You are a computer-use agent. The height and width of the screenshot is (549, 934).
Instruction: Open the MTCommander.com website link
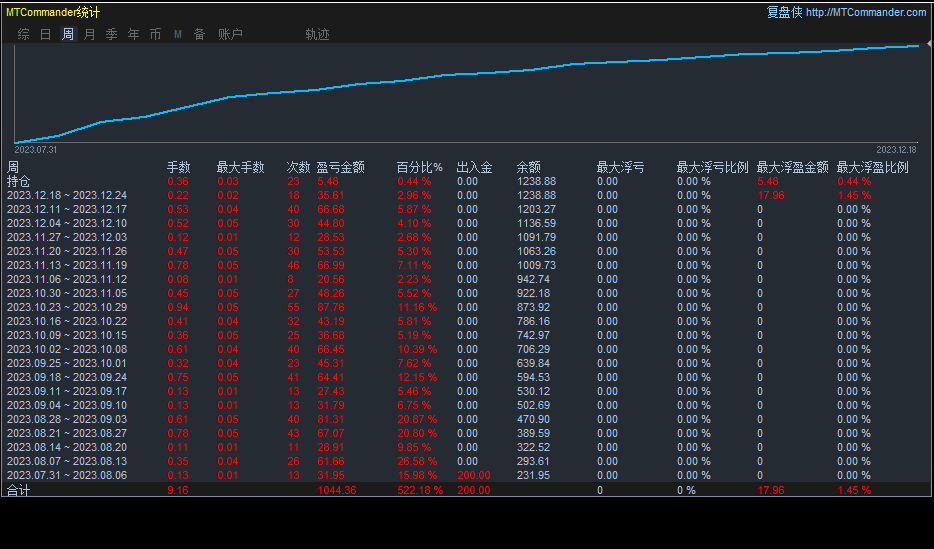(865, 13)
